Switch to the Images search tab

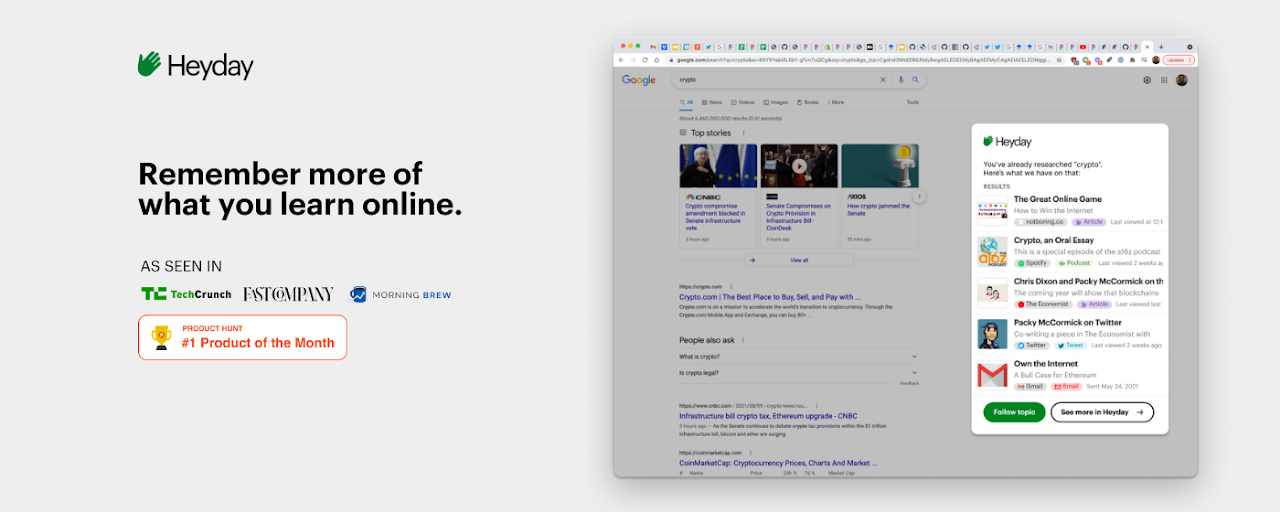(x=776, y=102)
